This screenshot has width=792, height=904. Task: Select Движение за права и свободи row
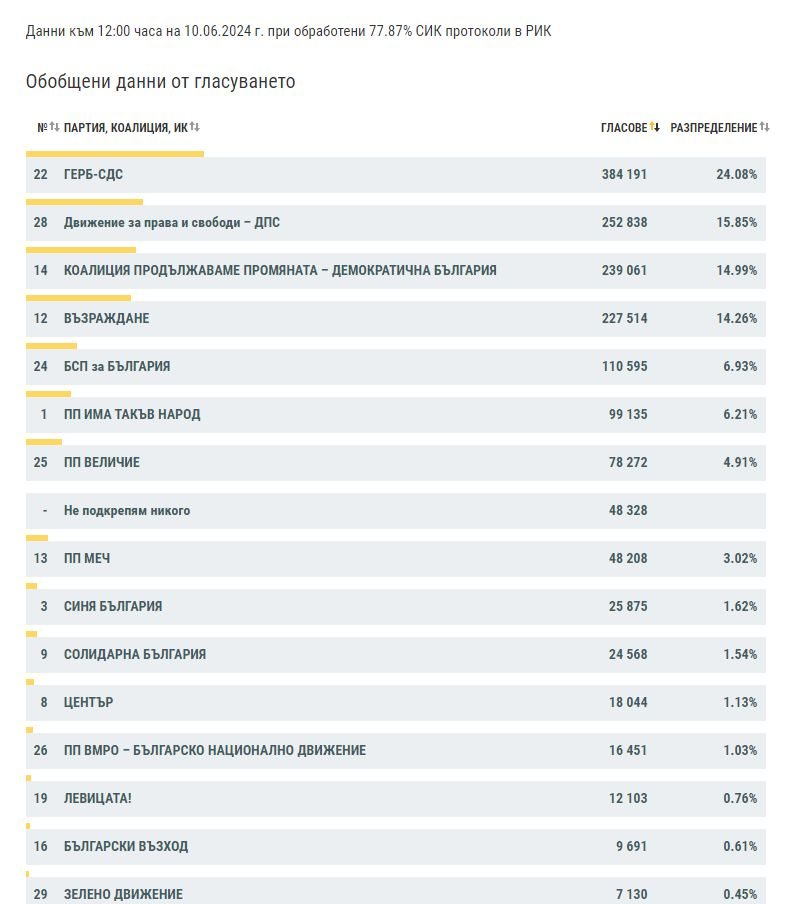tap(395, 223)
